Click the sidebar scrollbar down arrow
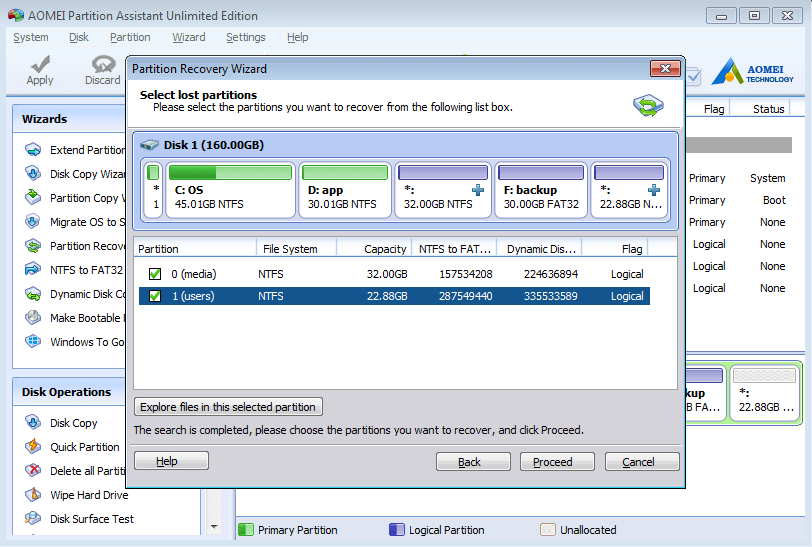Screen dimensions: 812x547 (x=214, y=527)
